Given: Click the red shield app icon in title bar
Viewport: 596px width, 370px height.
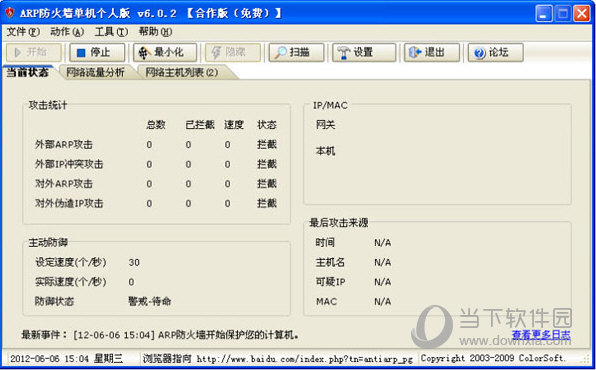Looking at the screenshot, I should [10, 13].
